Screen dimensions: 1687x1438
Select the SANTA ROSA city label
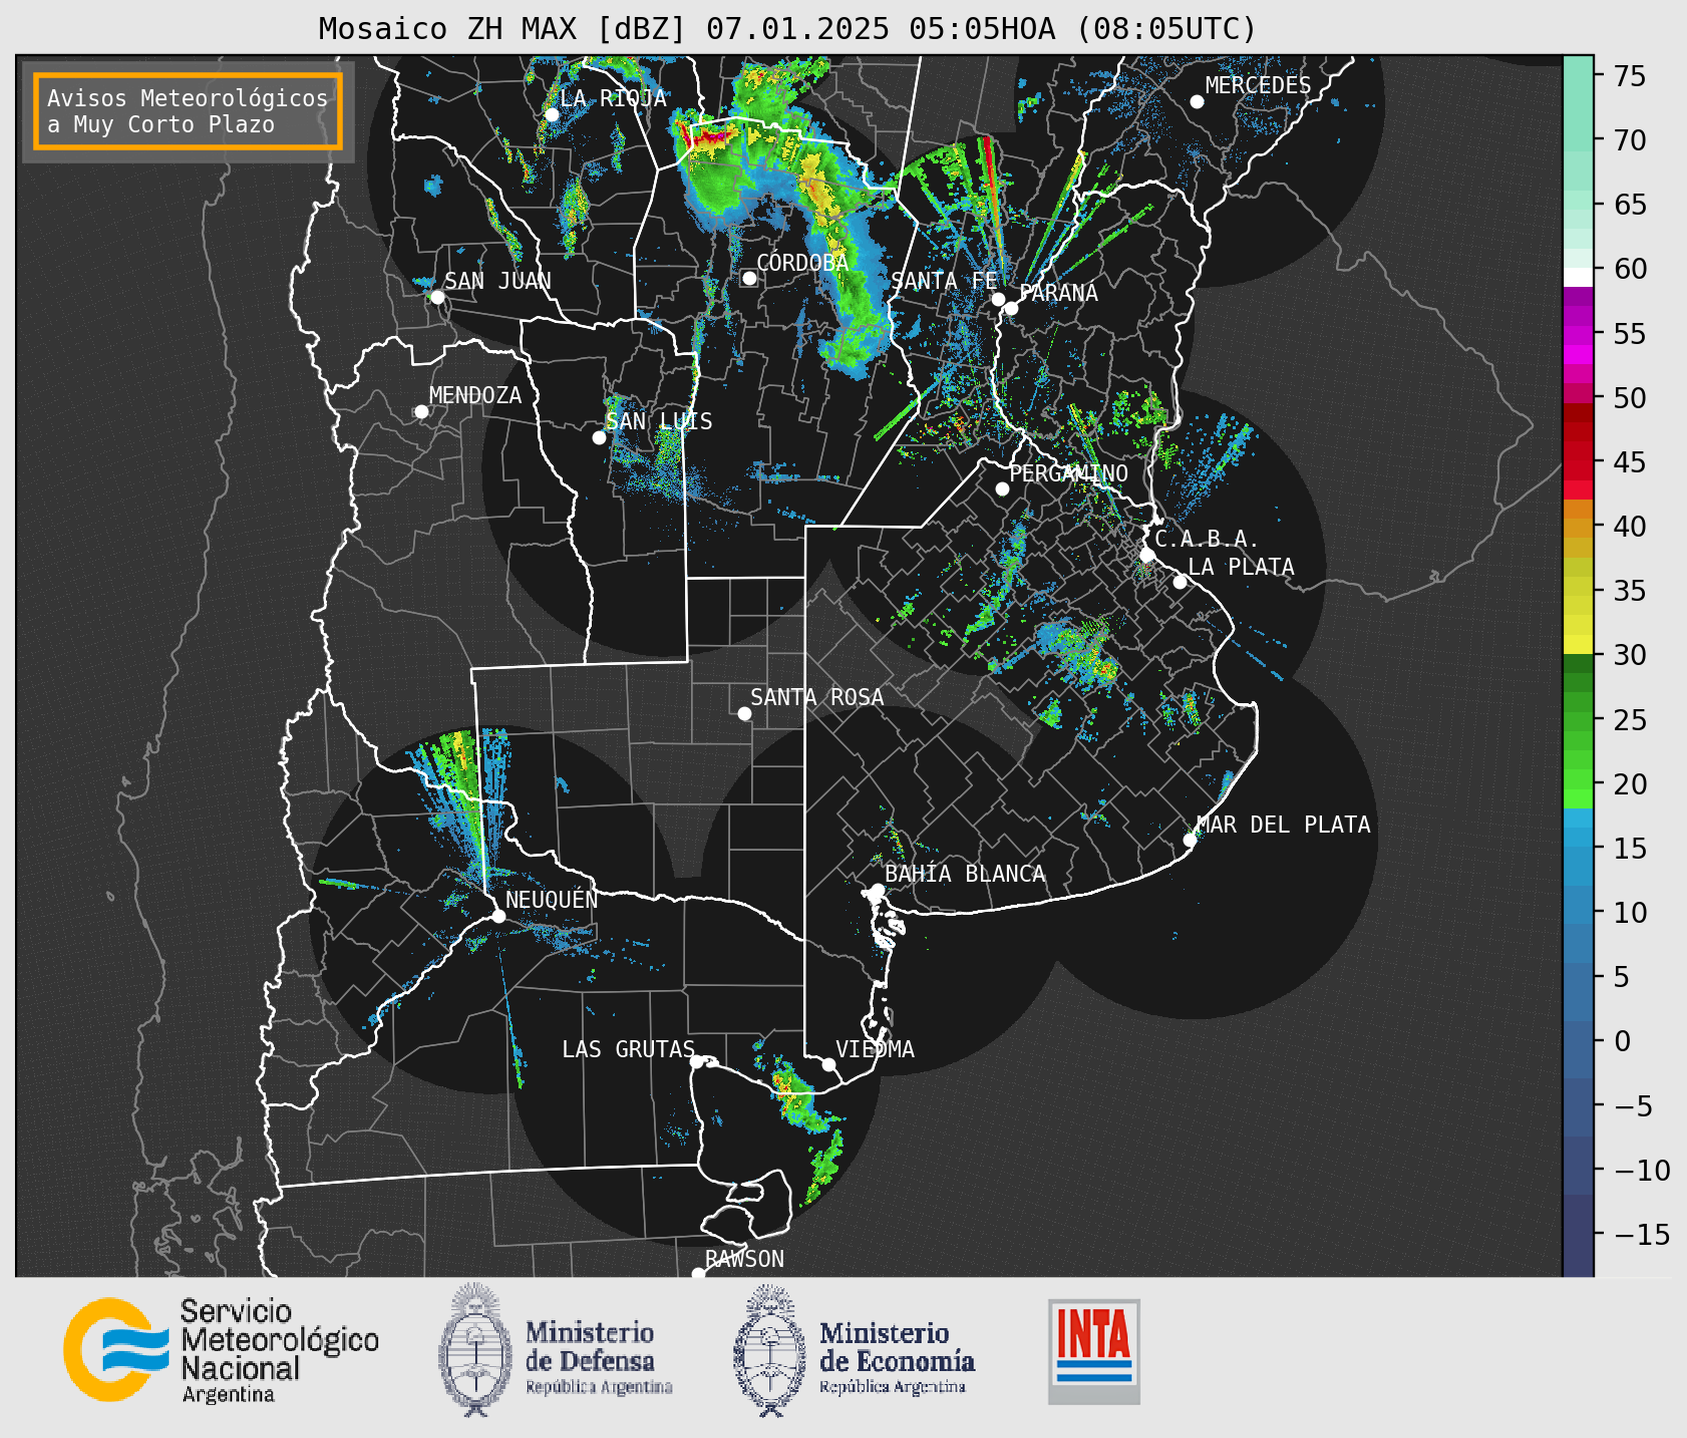[x=817, y=697]
